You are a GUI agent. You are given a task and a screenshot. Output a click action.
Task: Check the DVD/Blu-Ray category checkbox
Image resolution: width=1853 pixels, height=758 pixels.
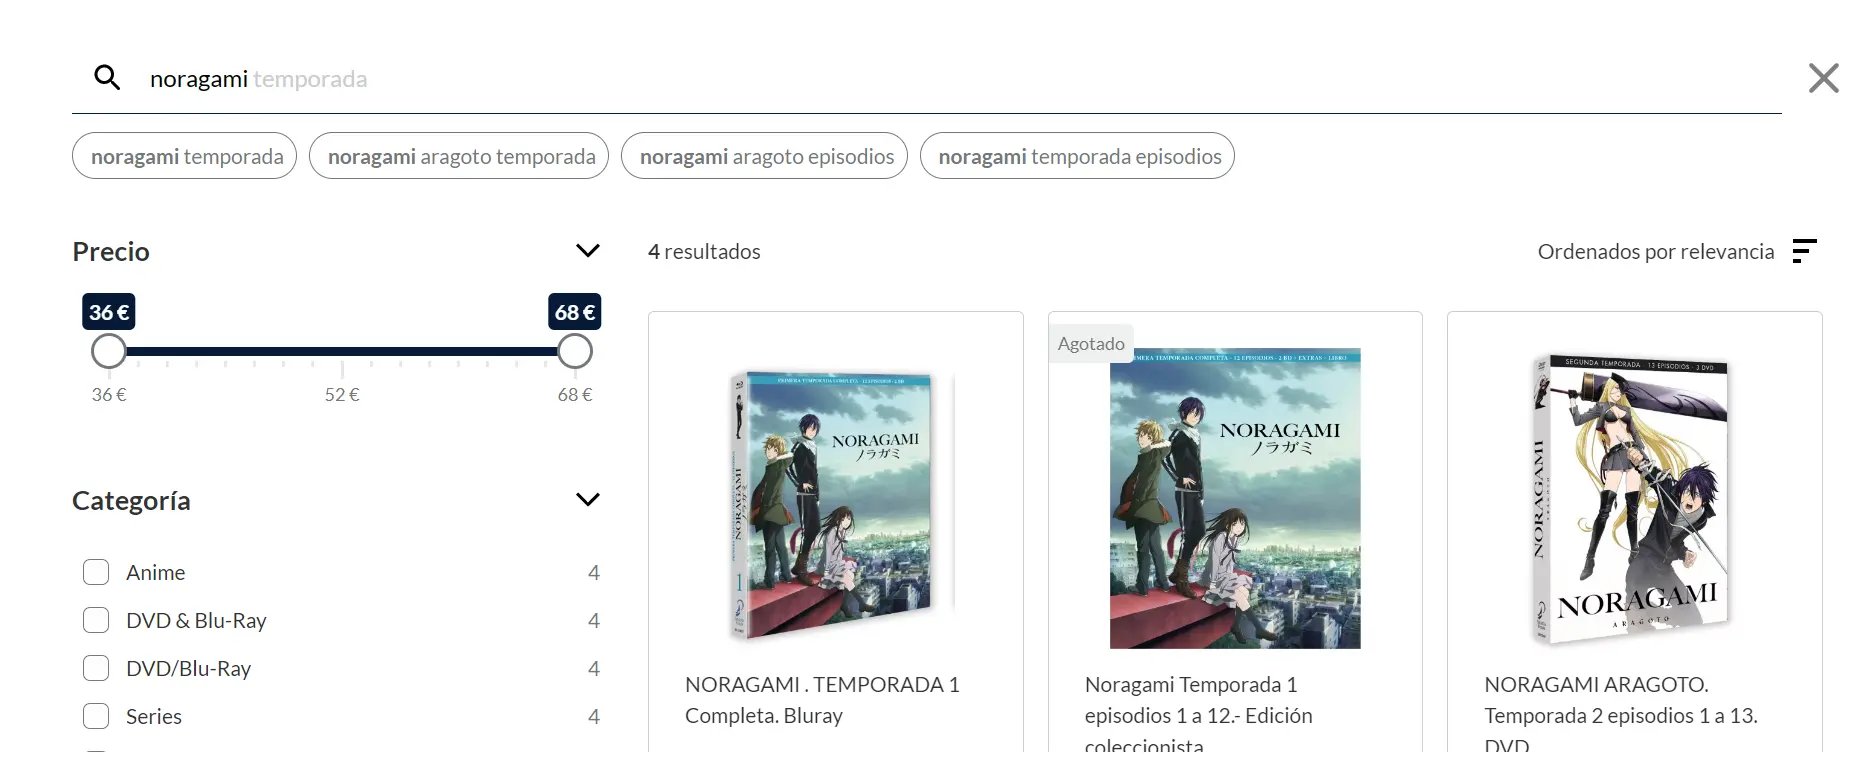[96, 668]
